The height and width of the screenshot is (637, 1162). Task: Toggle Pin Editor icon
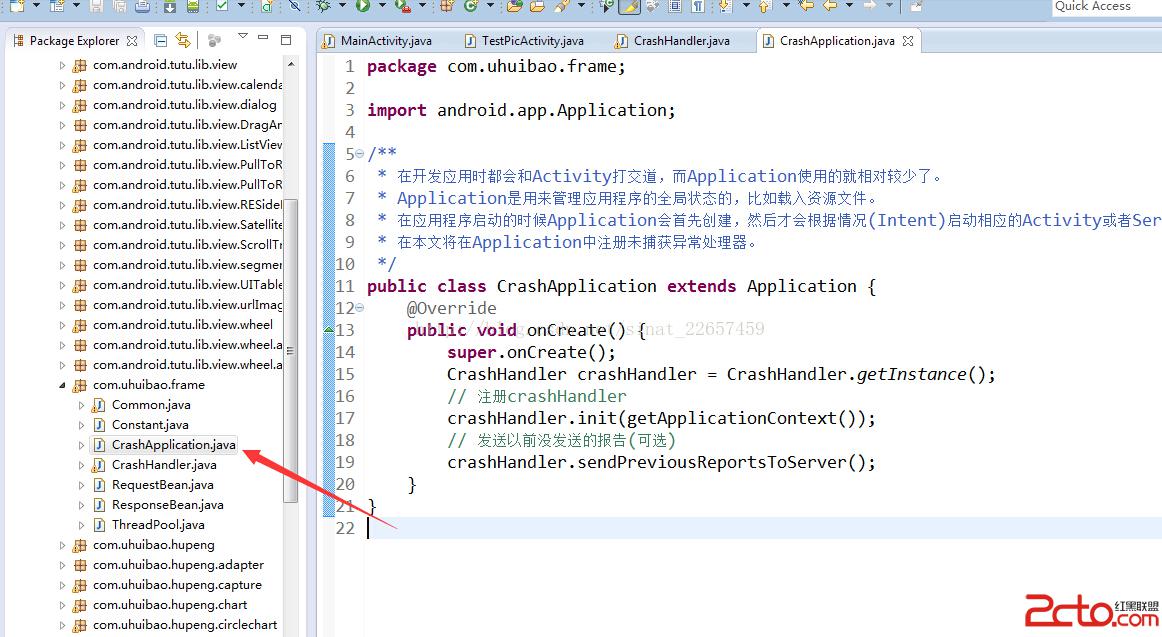tap(916, 6)
